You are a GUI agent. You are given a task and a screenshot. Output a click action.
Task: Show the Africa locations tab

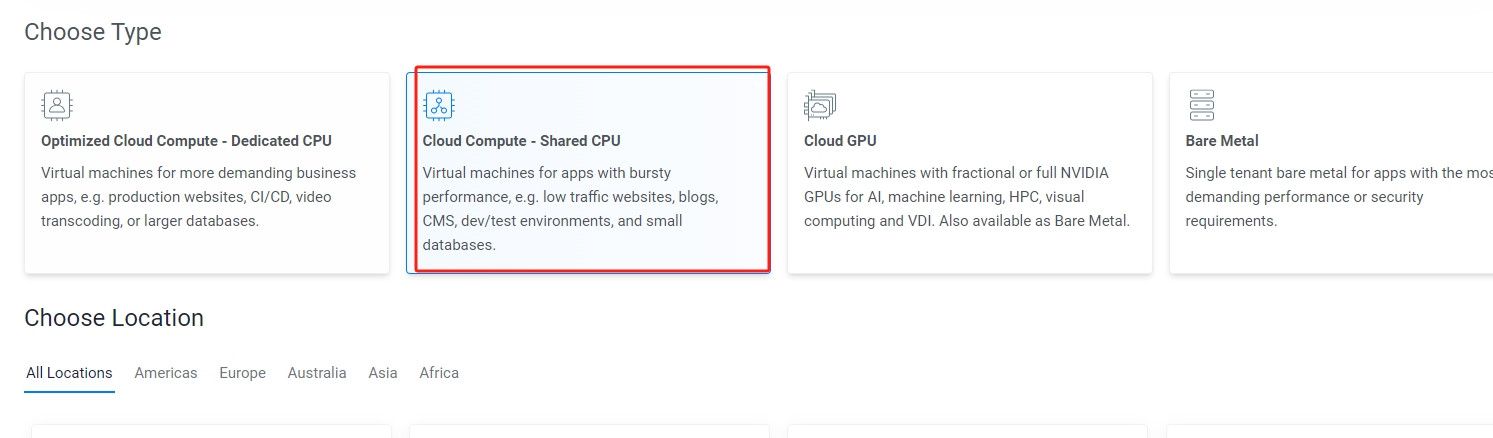pyautogui.click(x=439, y=373)
